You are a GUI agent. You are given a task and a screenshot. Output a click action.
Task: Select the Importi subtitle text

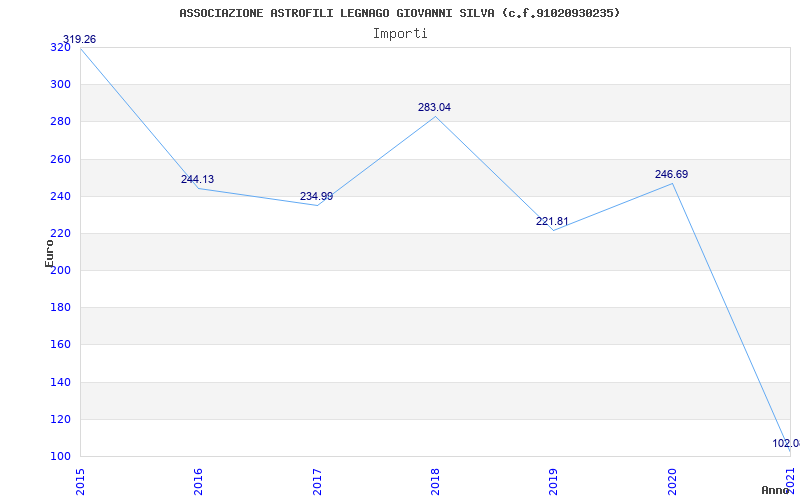[400, 34]
